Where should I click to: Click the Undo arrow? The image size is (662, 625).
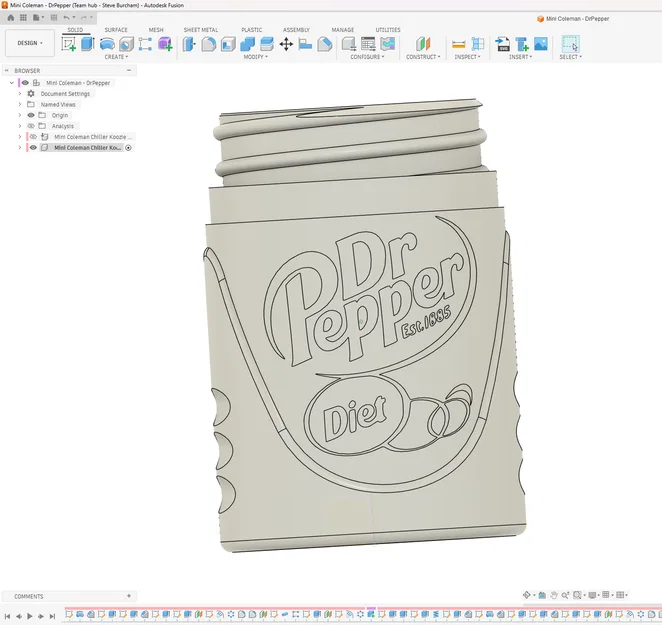tap(66, 18)
